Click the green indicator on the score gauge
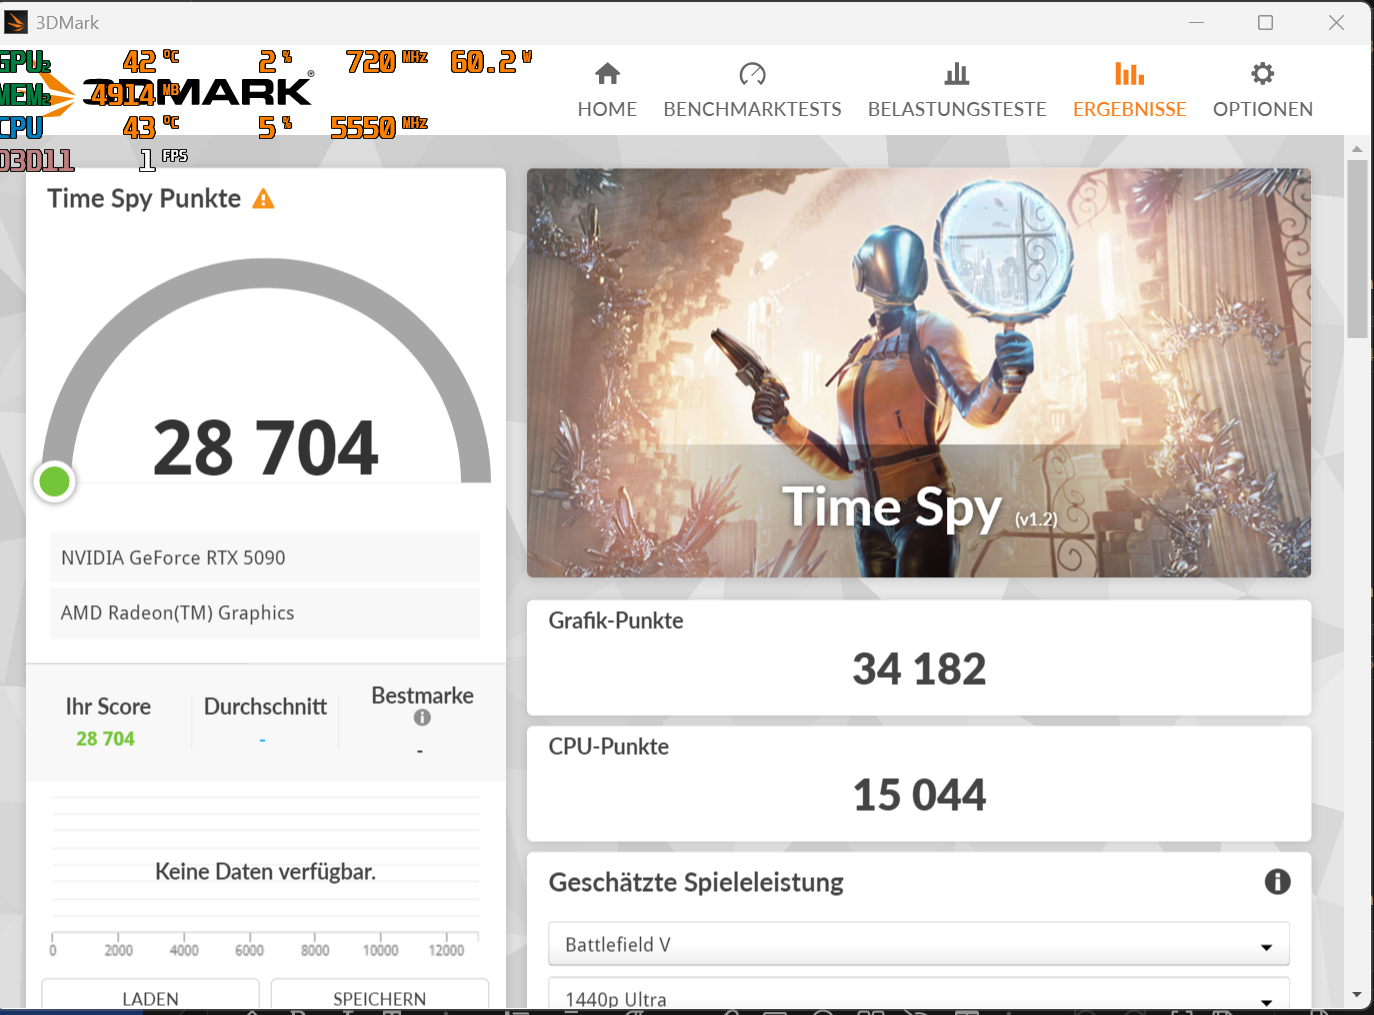Screen dimensions: 1374x1015 pyautogui.click(x=54, y=481)
